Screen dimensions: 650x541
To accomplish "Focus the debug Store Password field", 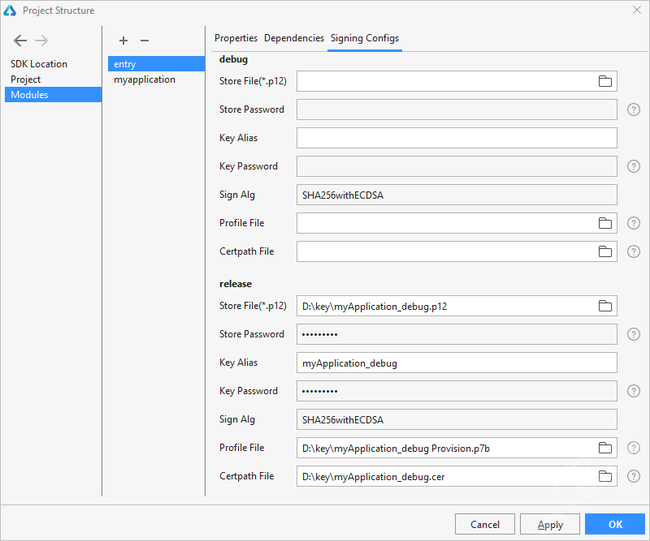I will pyautogui.click(x=456, y=109).
